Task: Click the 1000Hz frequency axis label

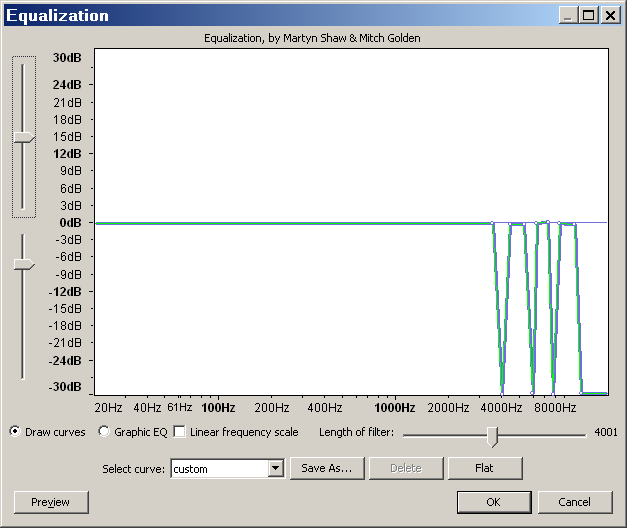Action: point(395,408)
